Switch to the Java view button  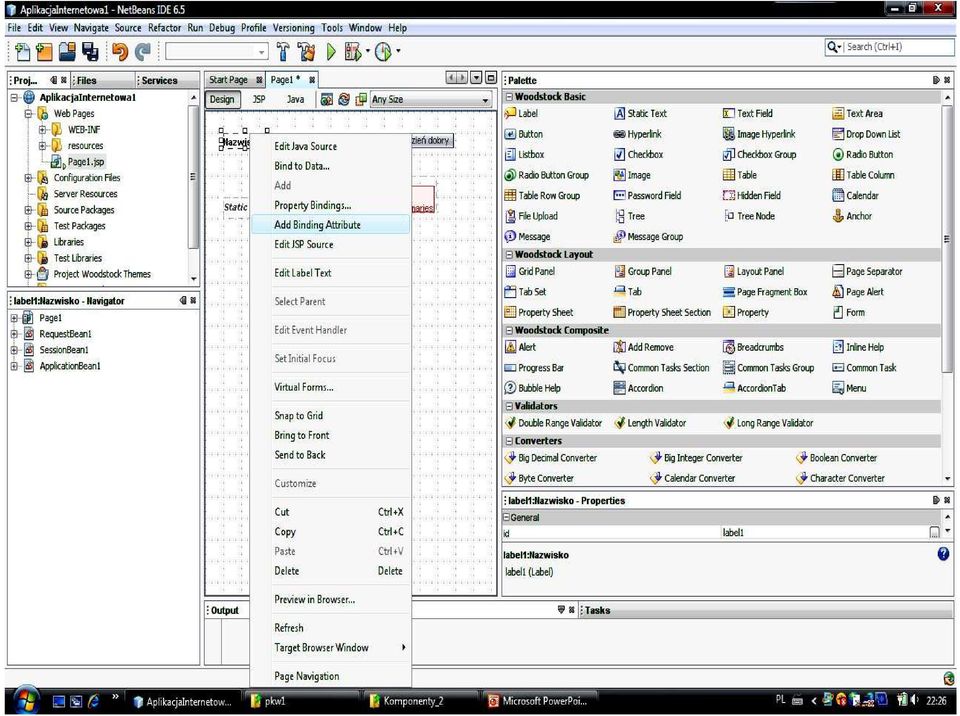(296, 99)
